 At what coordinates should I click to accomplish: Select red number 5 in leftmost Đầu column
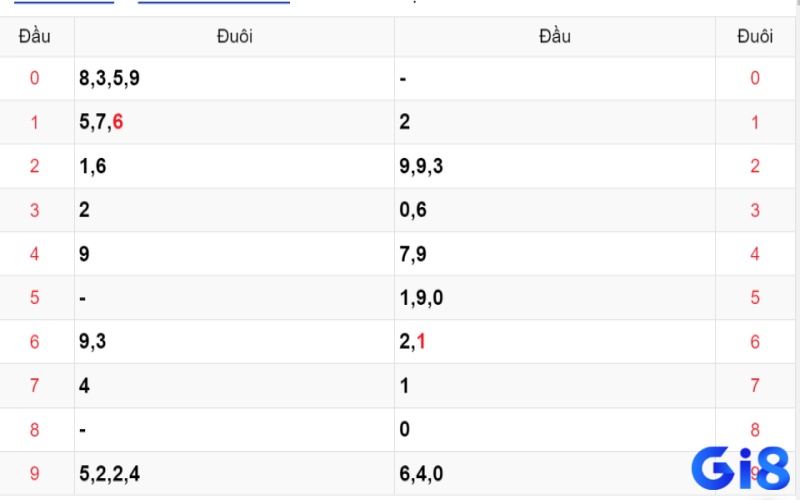click(x=35, y=298)
